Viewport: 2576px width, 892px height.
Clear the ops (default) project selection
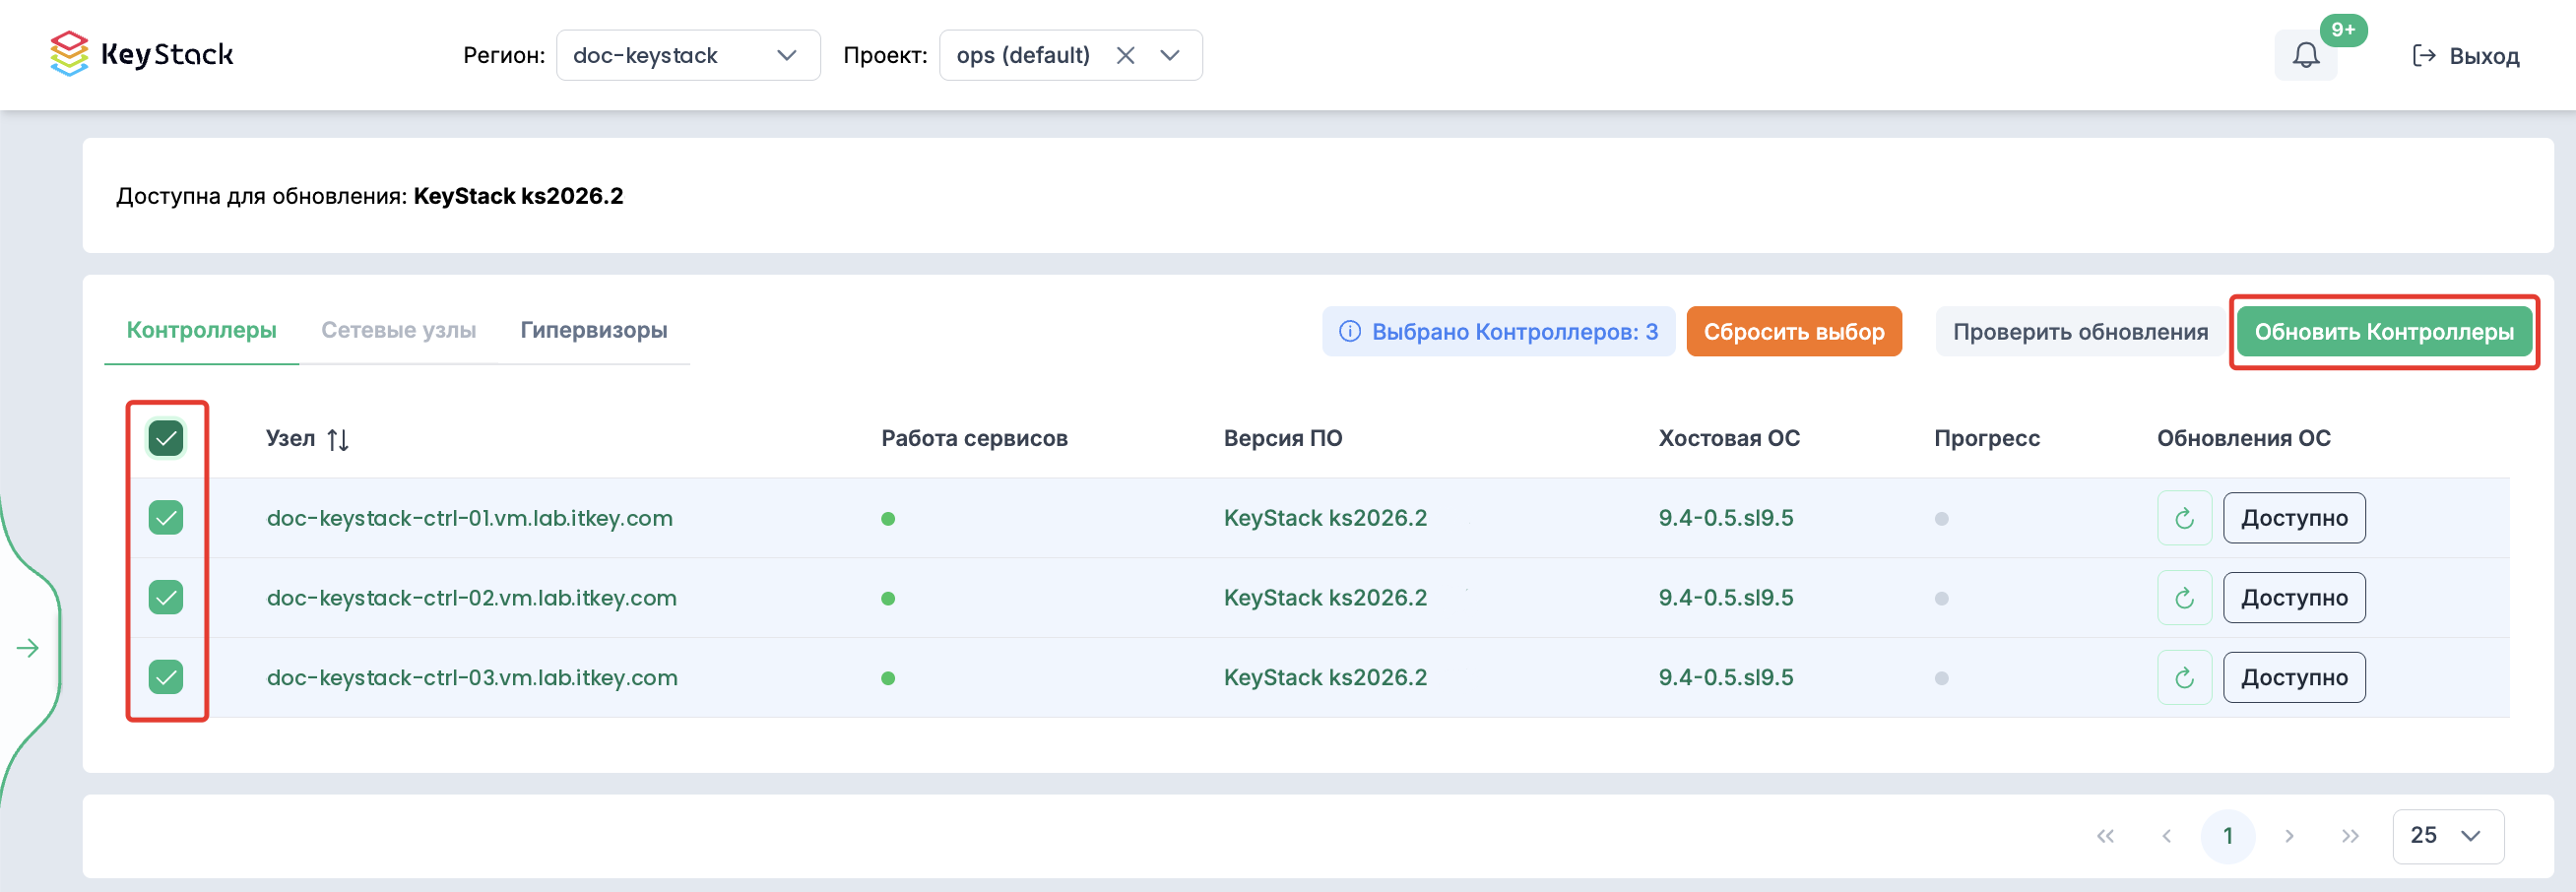pyautogui.click(x=1125, y=55)
